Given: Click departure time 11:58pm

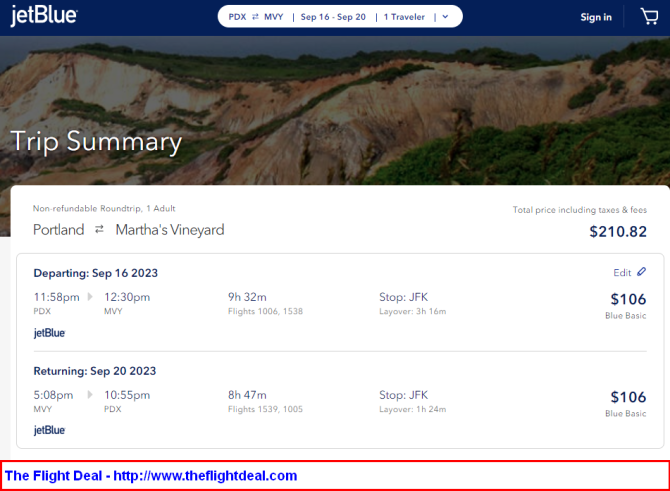Looking at the screenshot, I should click(x=56, y=297).
